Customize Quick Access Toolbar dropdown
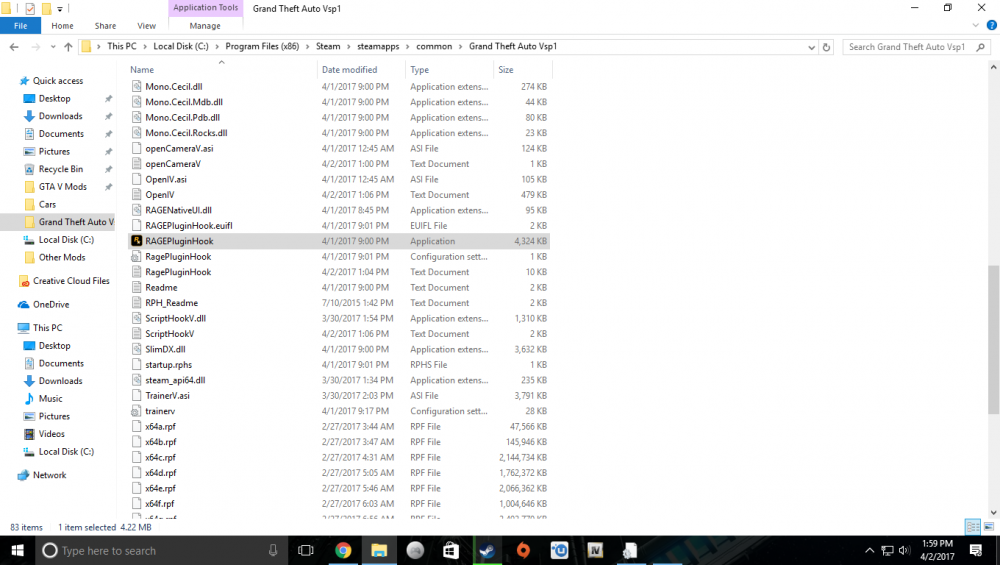1000x565 pixels. coord(60,9)
